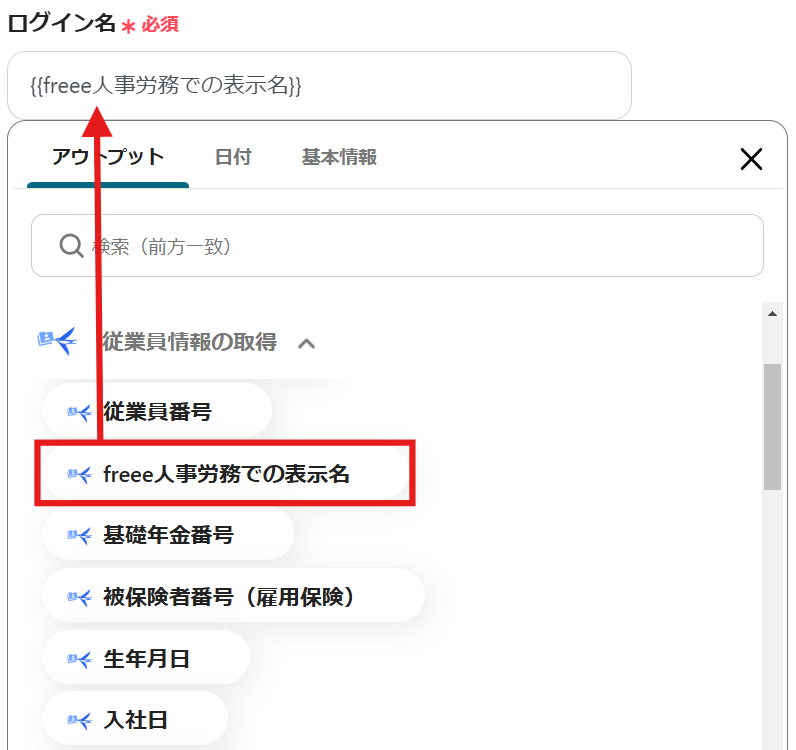Select the 基礎年金番号 output chip
The image size is (796, 750).
coord(168,535)
